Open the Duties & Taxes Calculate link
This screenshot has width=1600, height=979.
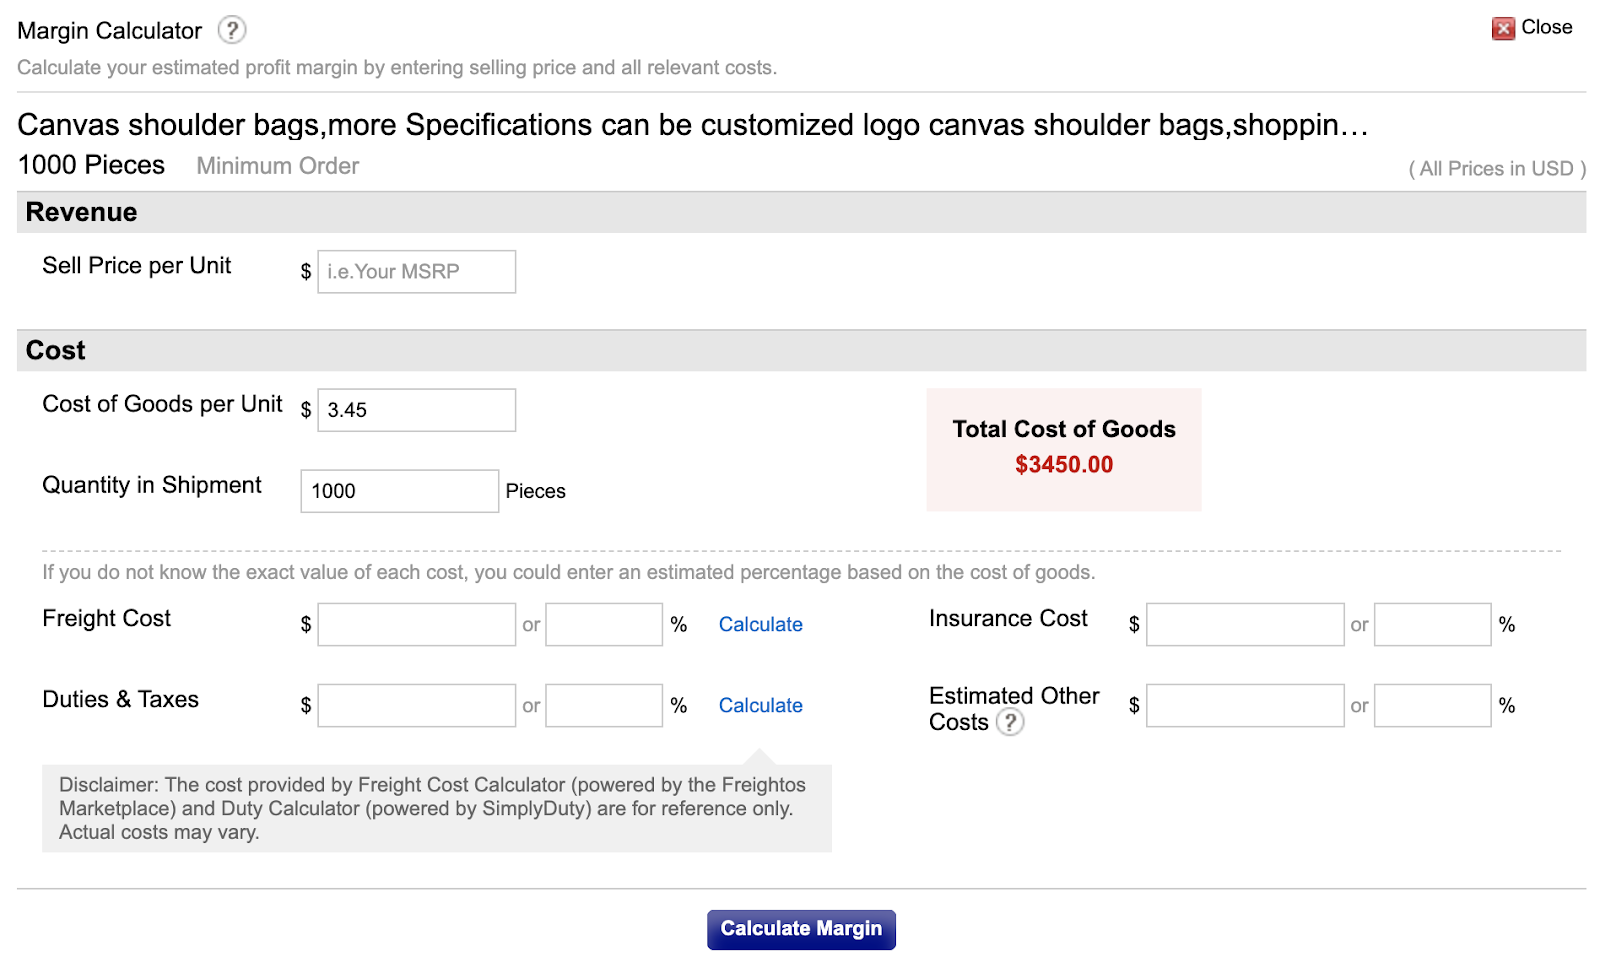click(760, 706)
